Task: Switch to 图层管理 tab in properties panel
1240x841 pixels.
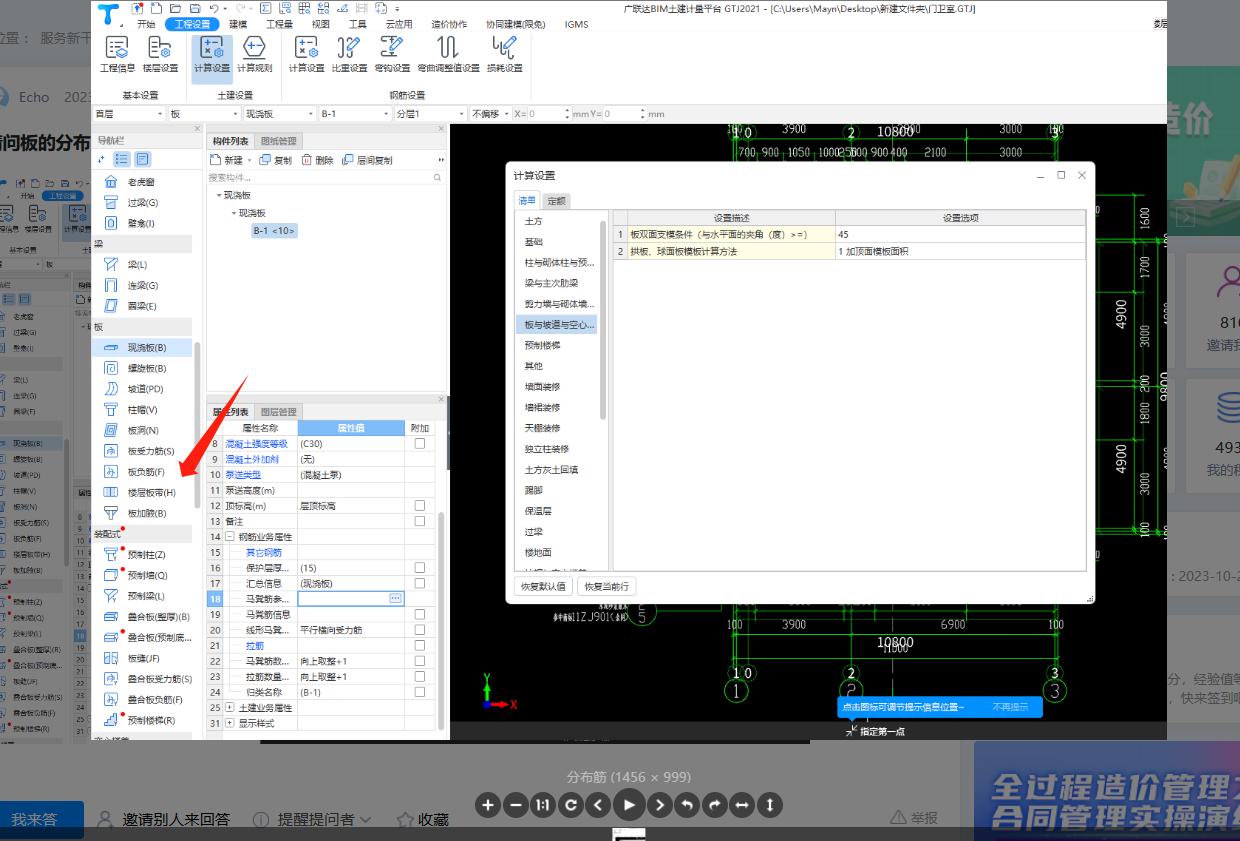Action: pyautogui.click(x=279, y=412)
